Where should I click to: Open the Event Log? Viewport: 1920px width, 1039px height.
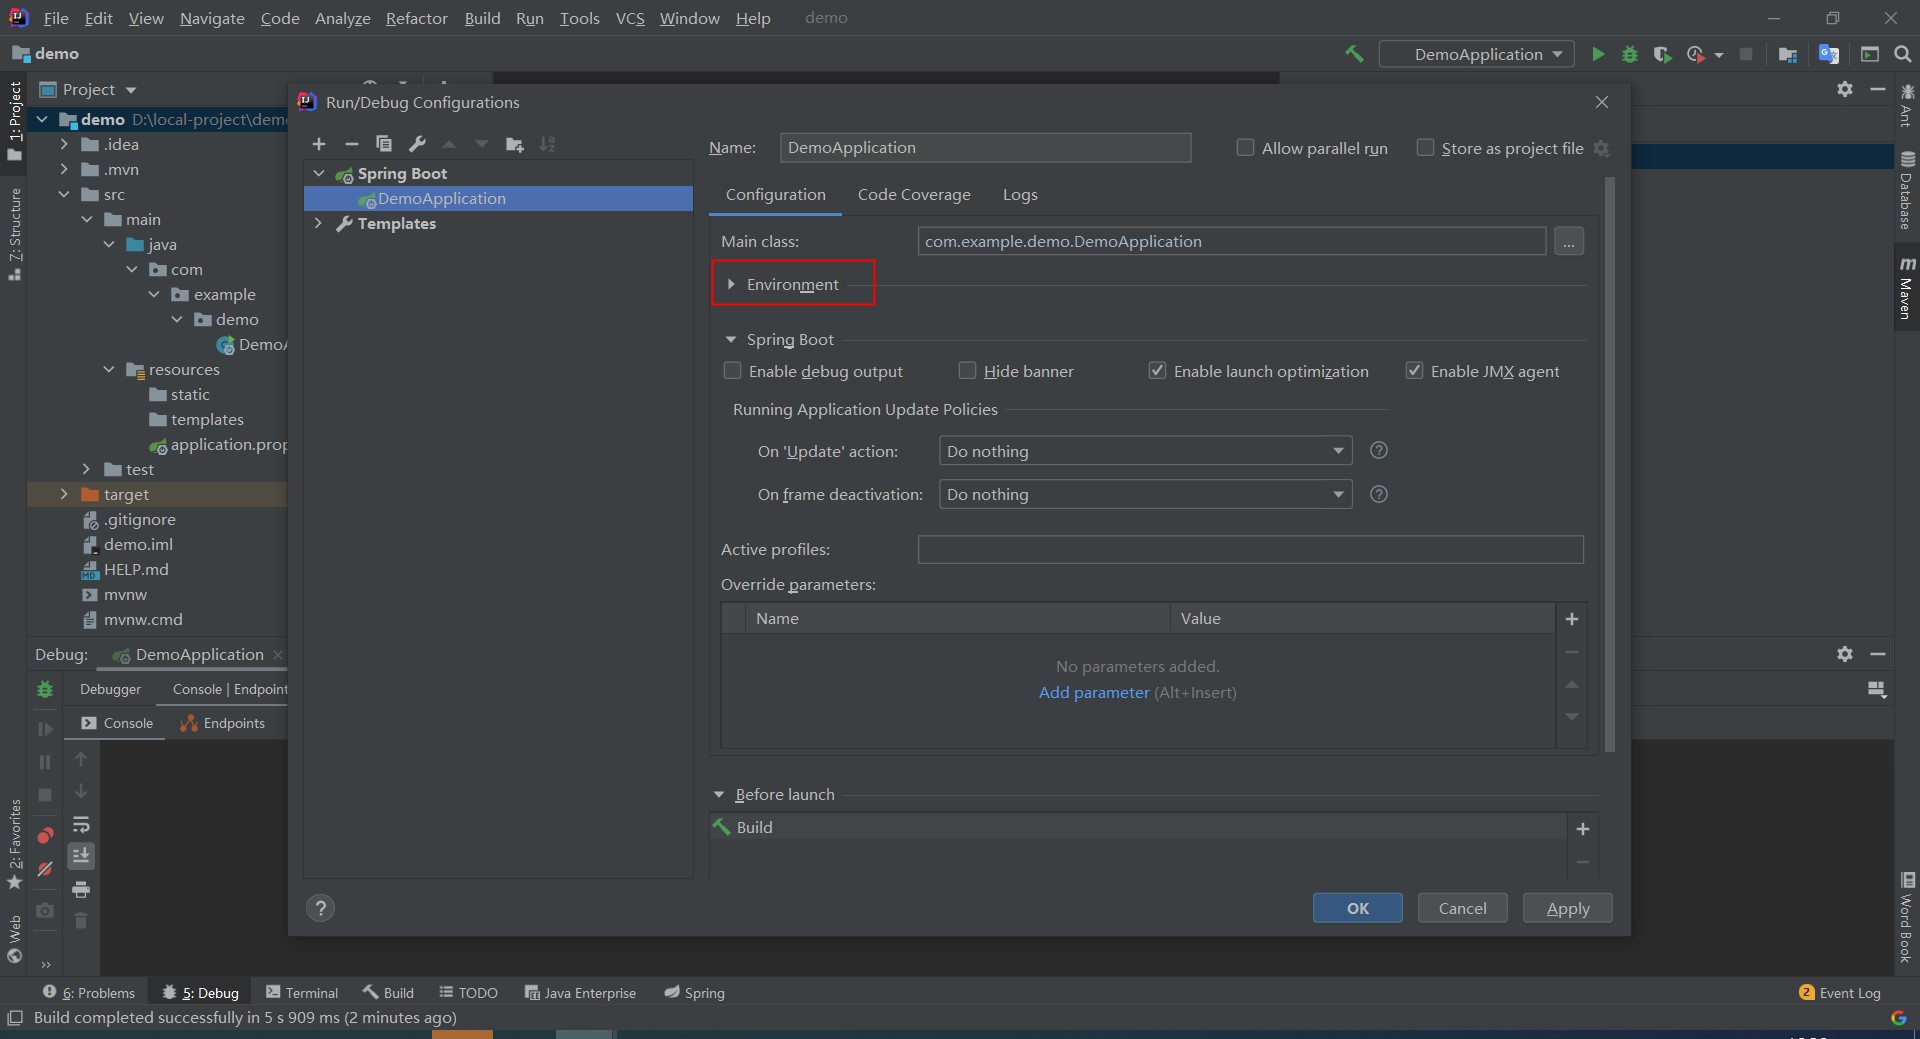pos(1840,993)
